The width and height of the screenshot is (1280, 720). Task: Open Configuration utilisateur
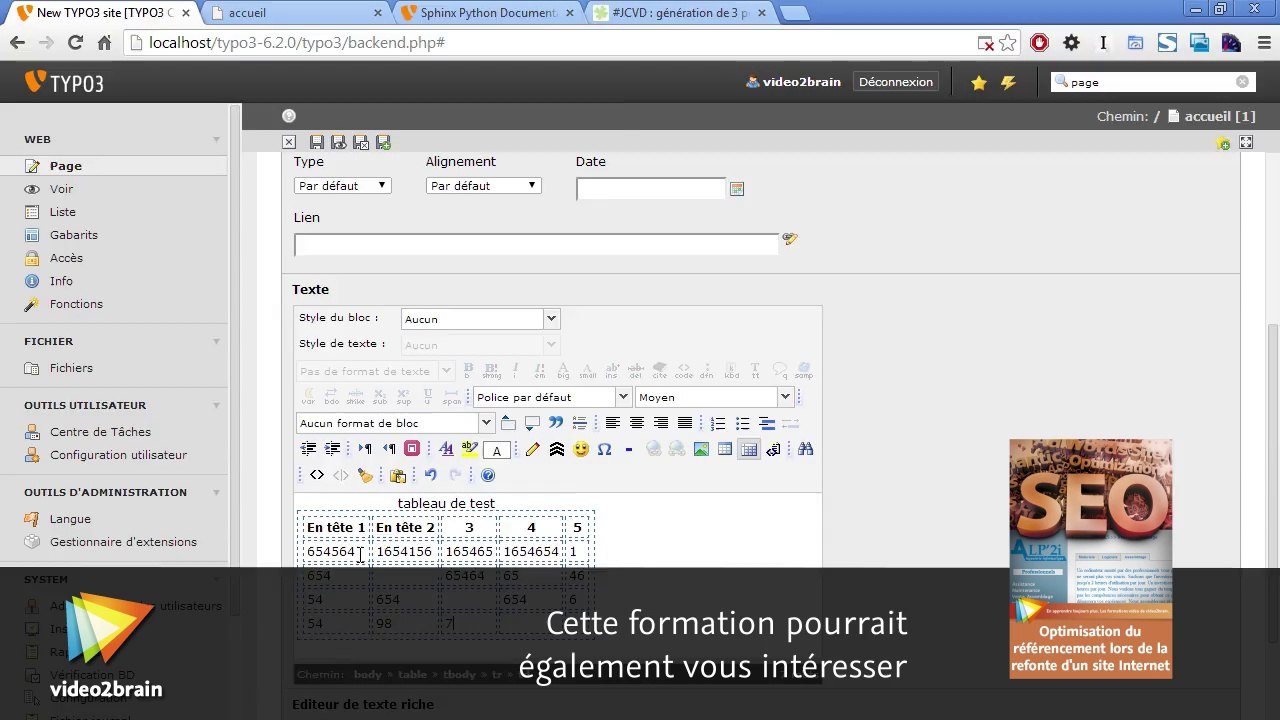[118, 455]
